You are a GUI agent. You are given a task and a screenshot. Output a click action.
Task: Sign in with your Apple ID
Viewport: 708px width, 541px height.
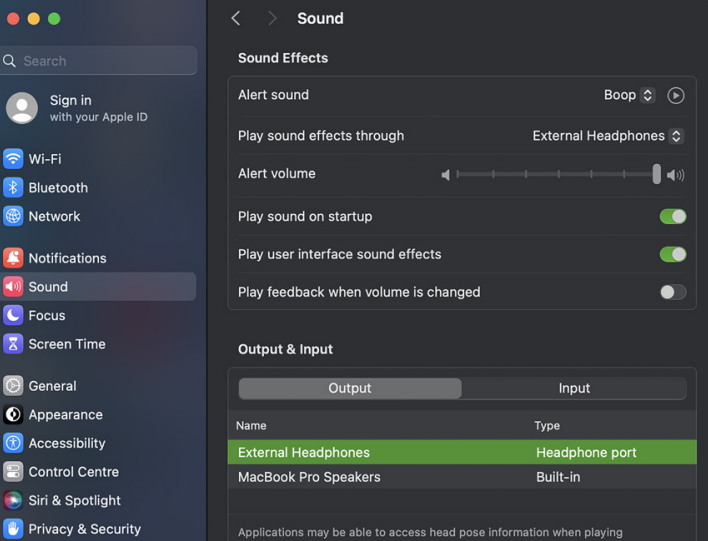pyautogui.click(x=98, y=108)
